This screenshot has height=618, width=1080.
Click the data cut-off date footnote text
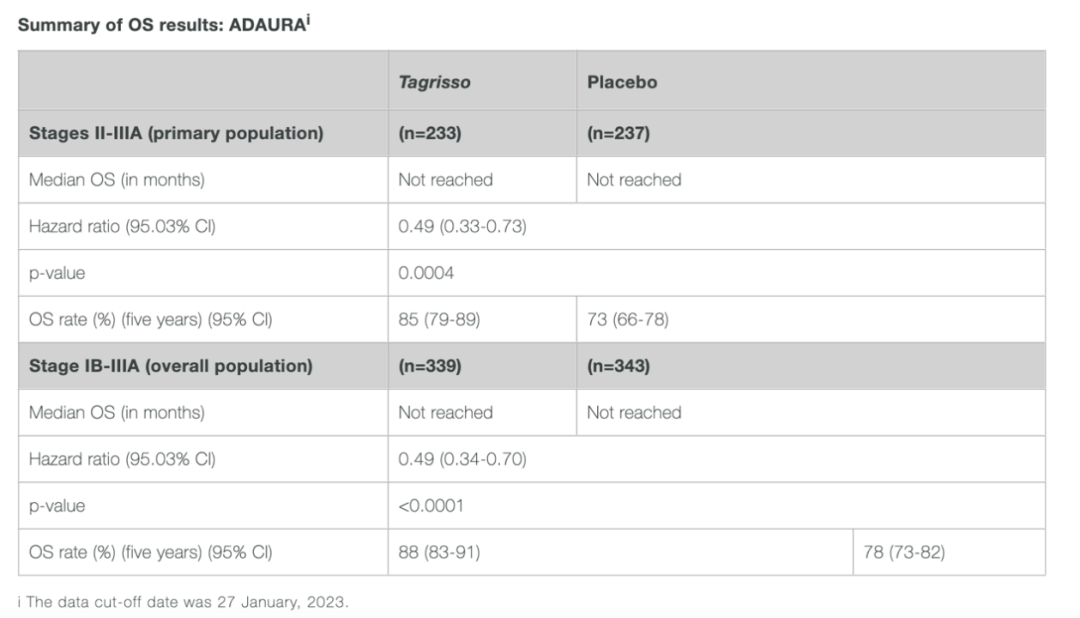[x=183, y=601]
